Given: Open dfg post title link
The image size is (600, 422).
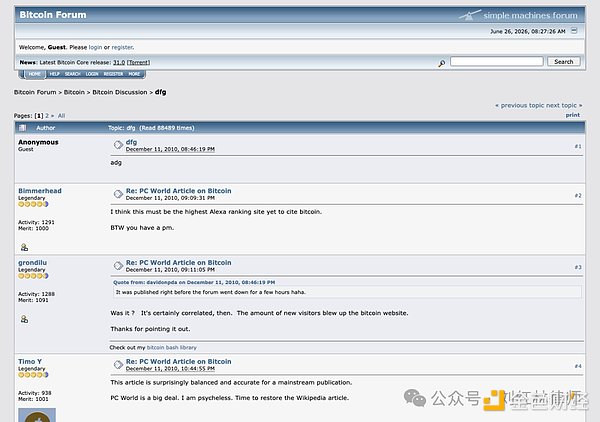Looking at the screenshot, I should point(131,142).
